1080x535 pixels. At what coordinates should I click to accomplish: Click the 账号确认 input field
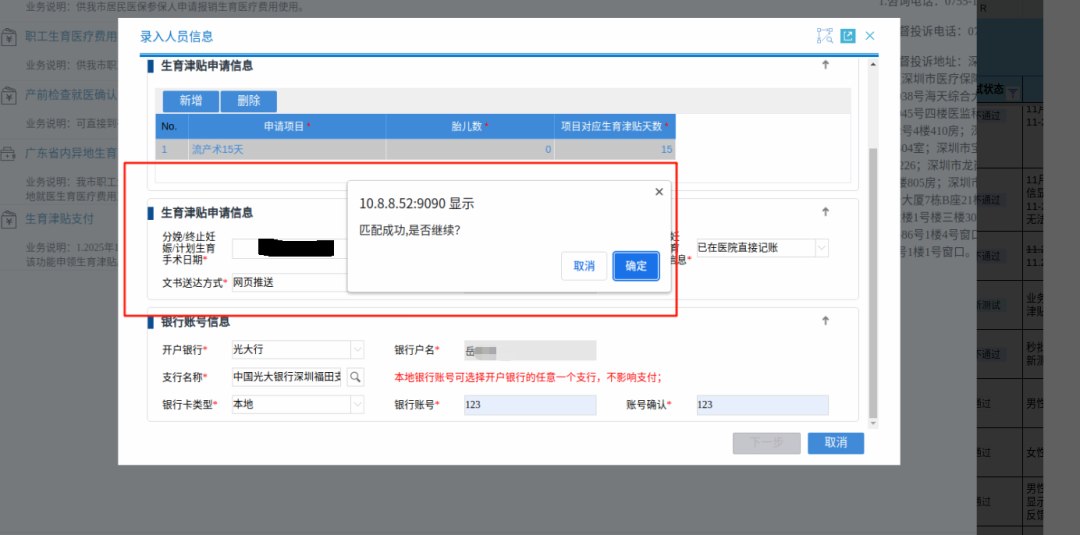pyautogui.click(x=762, y=405)
